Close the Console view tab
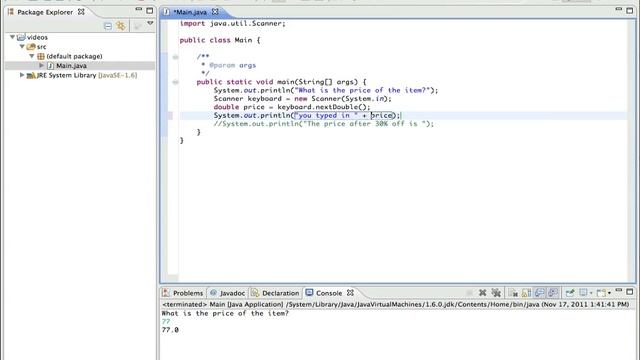Image resolution: width=640 pixels, height=360 pixels. click(350, 293)
